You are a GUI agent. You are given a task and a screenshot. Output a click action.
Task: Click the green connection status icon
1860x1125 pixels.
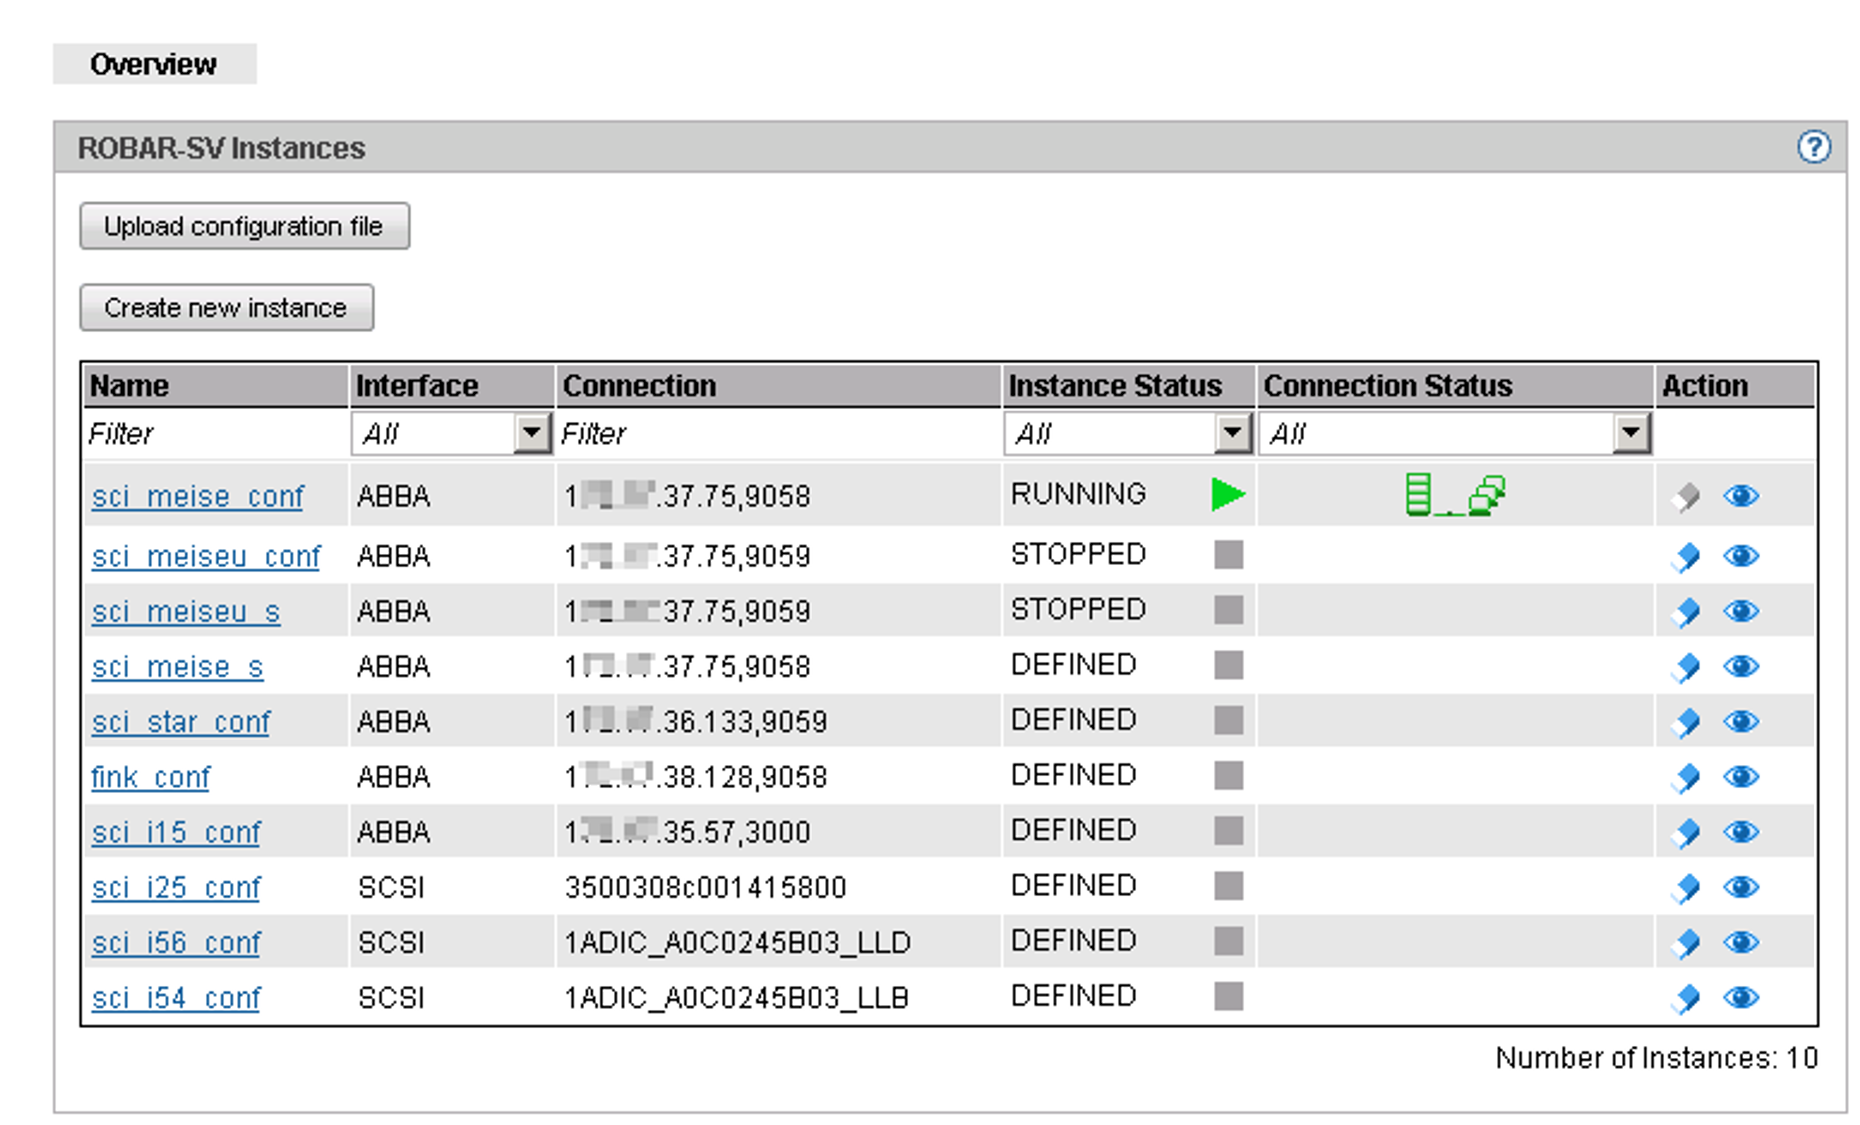pos(1454,495)
